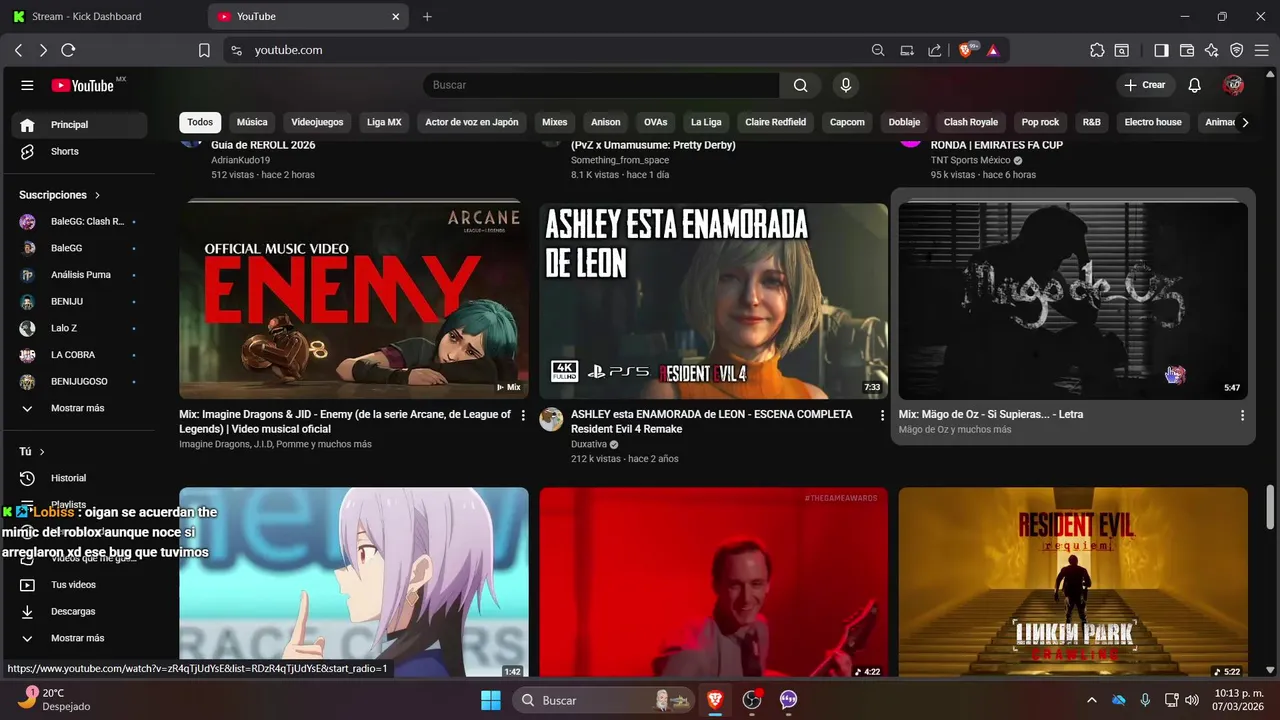This screenshot has height=720, width=1280.
Task: Open Descargas in the sidebar
Action: 79,611
